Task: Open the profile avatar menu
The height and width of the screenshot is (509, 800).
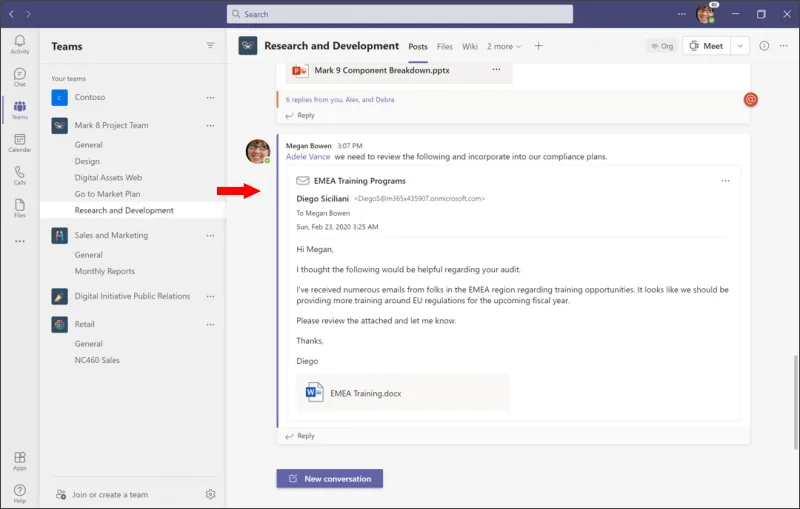Action: click(706, 14)
